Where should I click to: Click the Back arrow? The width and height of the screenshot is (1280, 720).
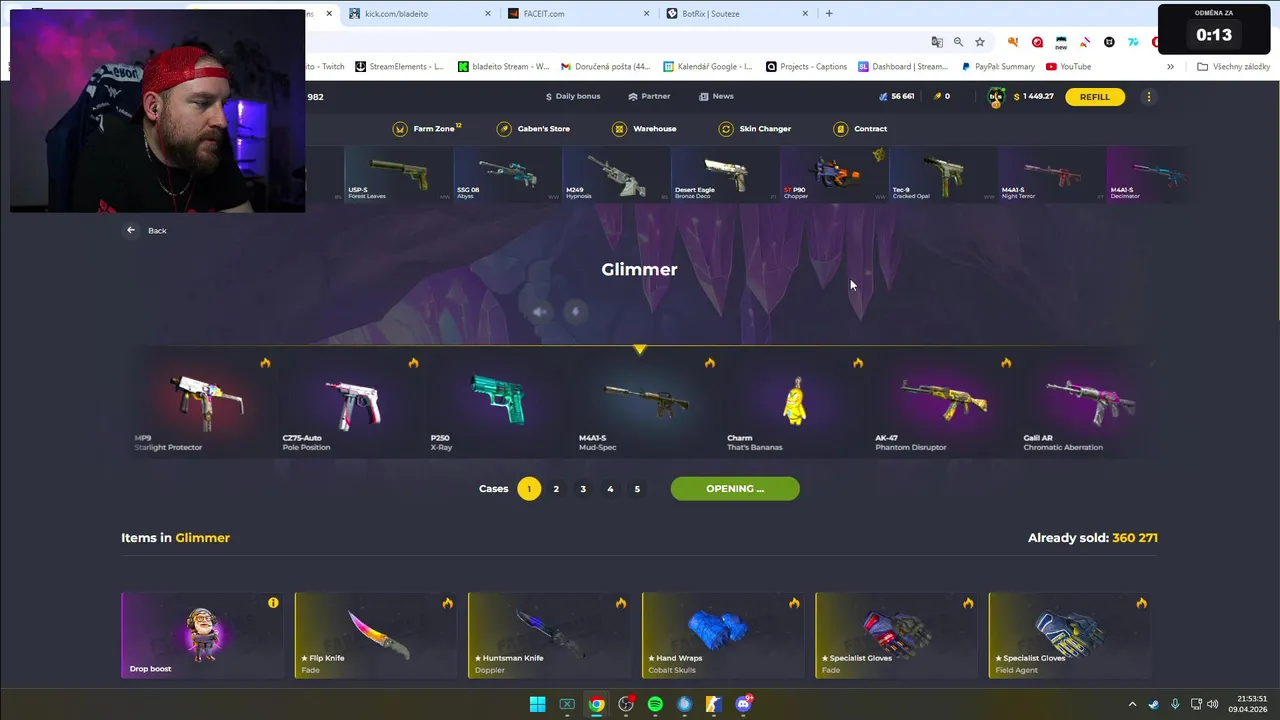tap(131, 230)
